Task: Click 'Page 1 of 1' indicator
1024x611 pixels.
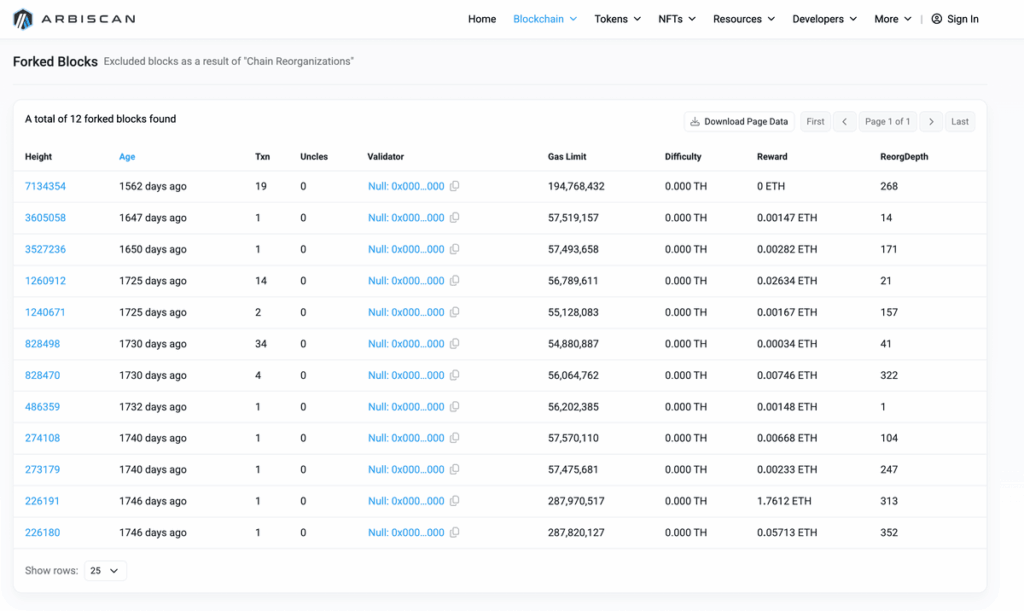Action: (x=888, y=121)
